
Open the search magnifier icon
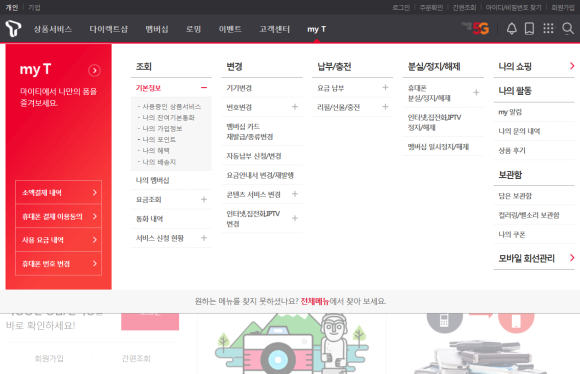[568, 28]
